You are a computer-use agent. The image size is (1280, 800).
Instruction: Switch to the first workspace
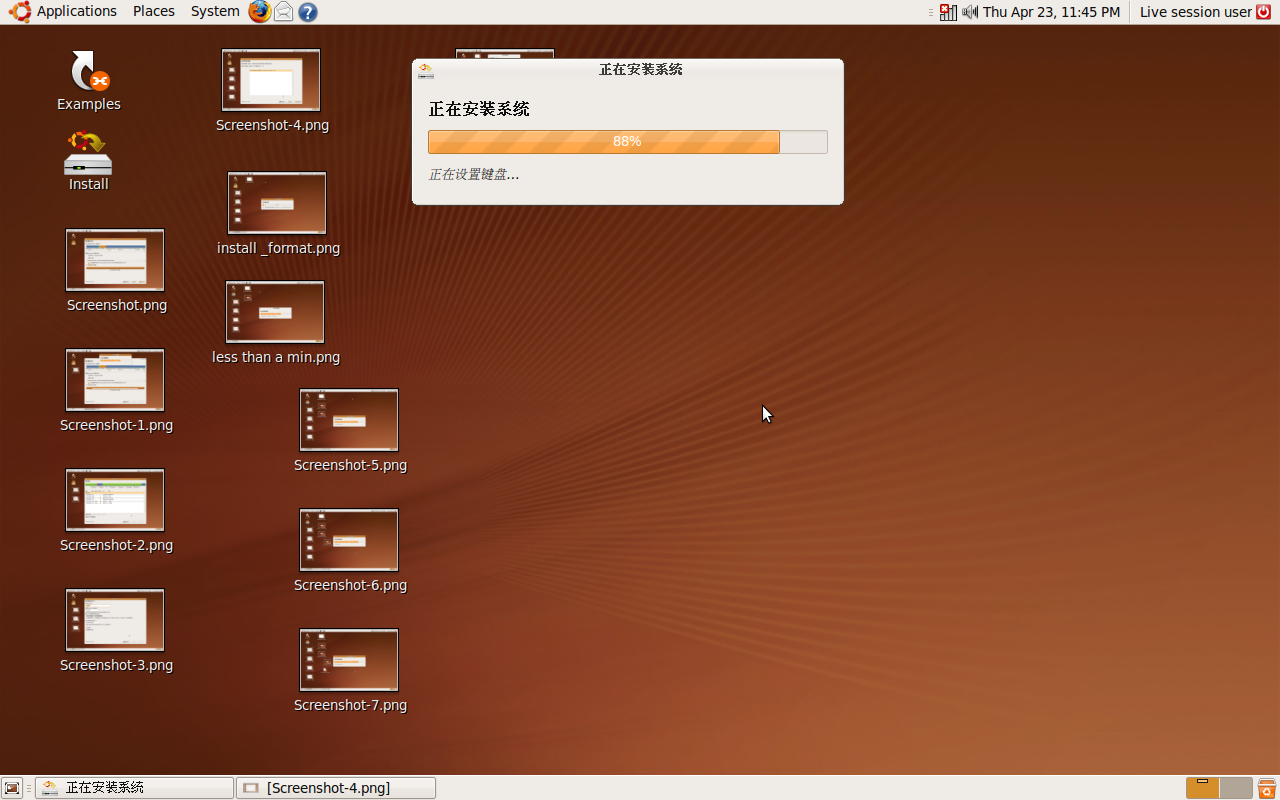[1203, 788]
